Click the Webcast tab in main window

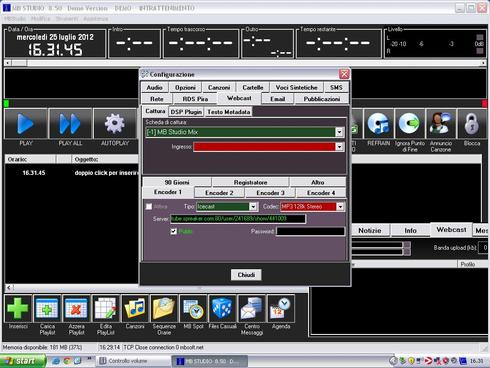coord(451,230)
